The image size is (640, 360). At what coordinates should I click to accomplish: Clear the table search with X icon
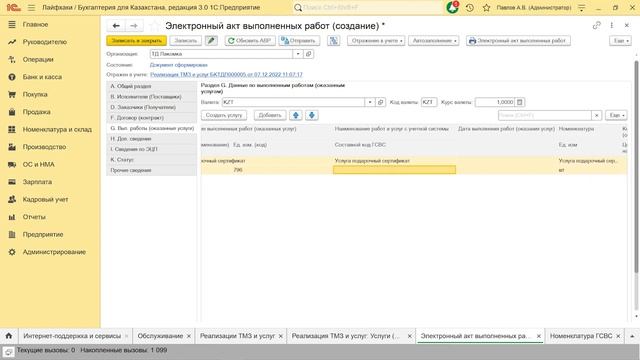[597, 116]
